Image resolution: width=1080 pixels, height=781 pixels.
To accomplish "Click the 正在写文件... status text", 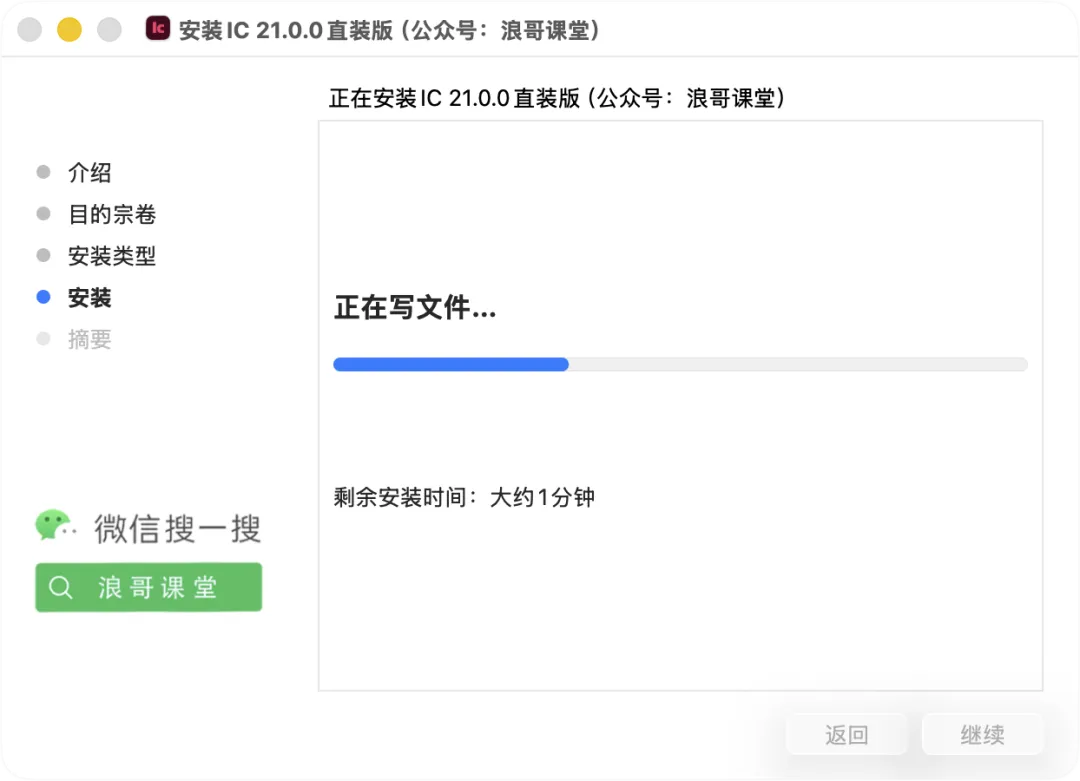I will click(415, 308).
